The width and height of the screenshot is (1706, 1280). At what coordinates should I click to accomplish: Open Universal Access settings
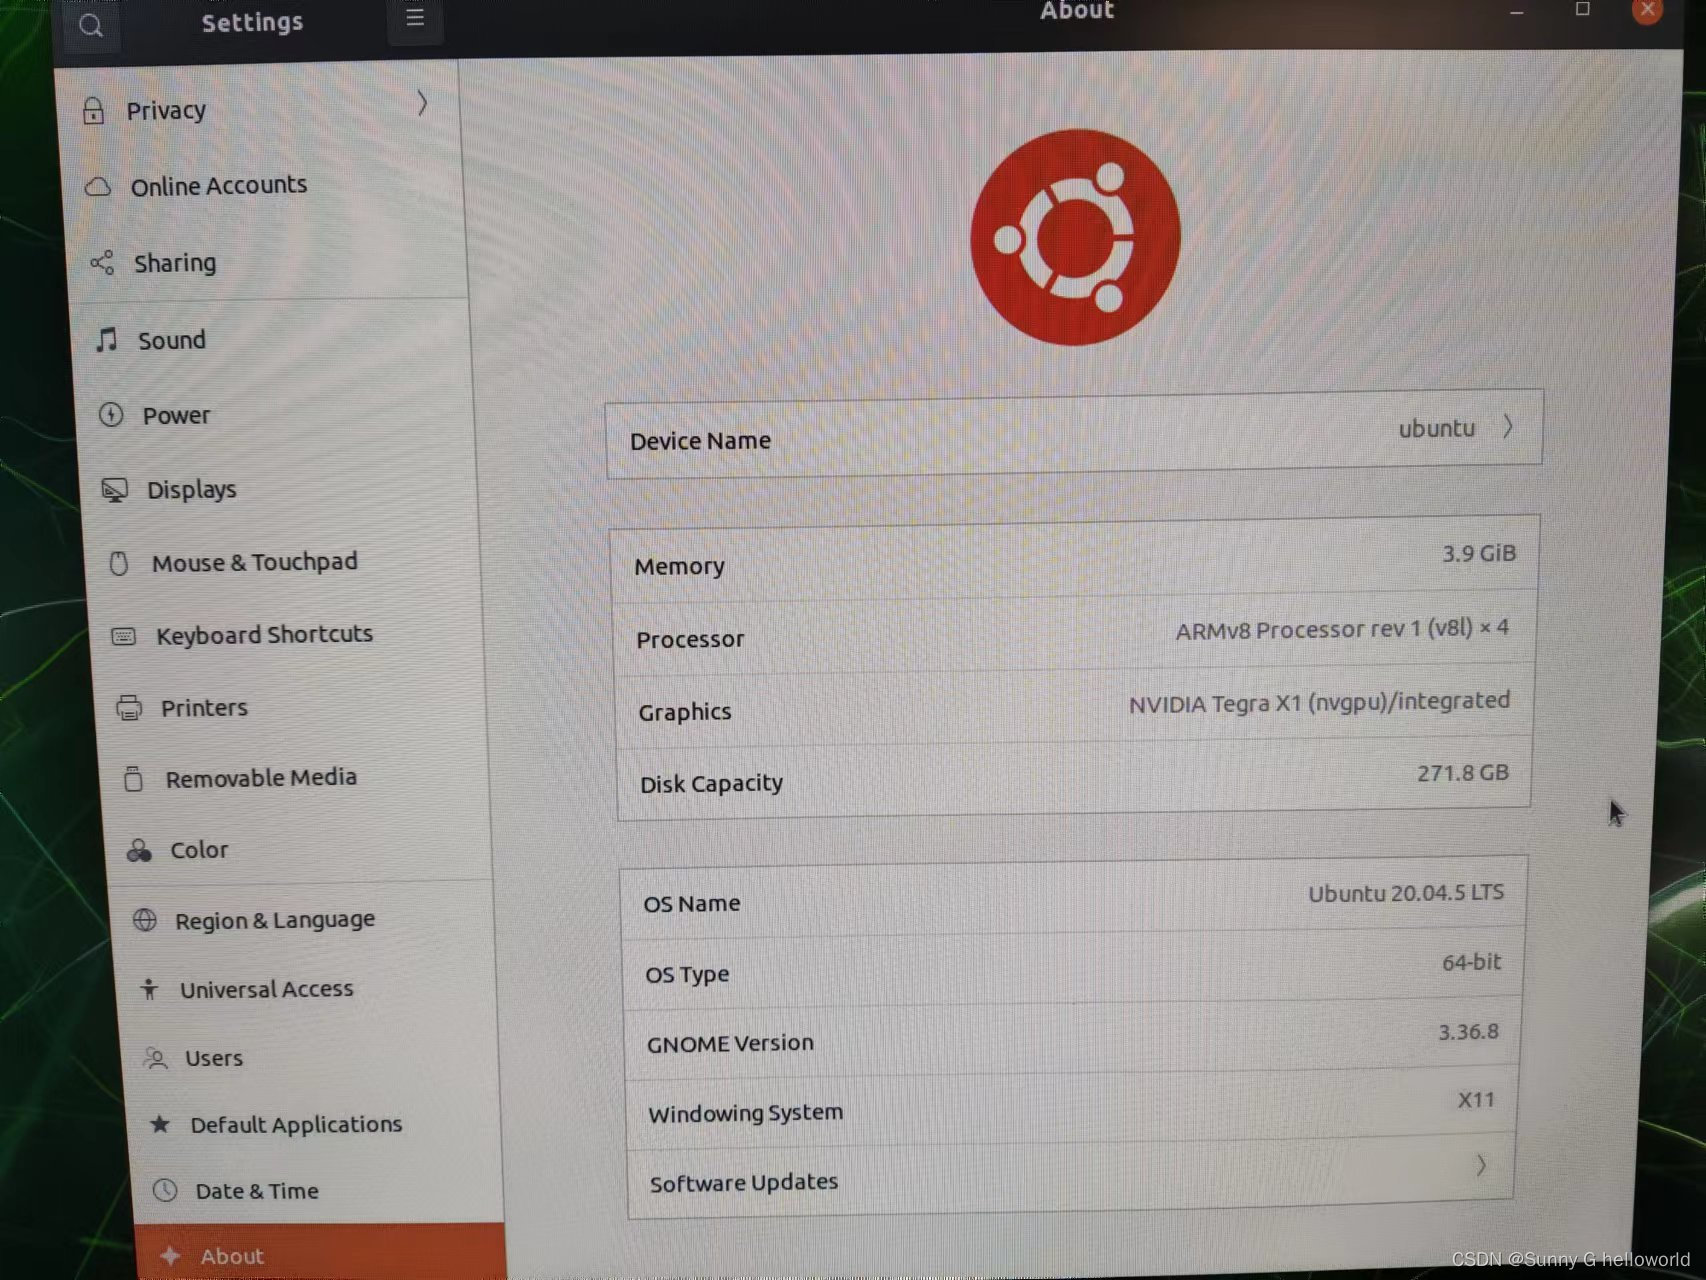pos(307,989)
